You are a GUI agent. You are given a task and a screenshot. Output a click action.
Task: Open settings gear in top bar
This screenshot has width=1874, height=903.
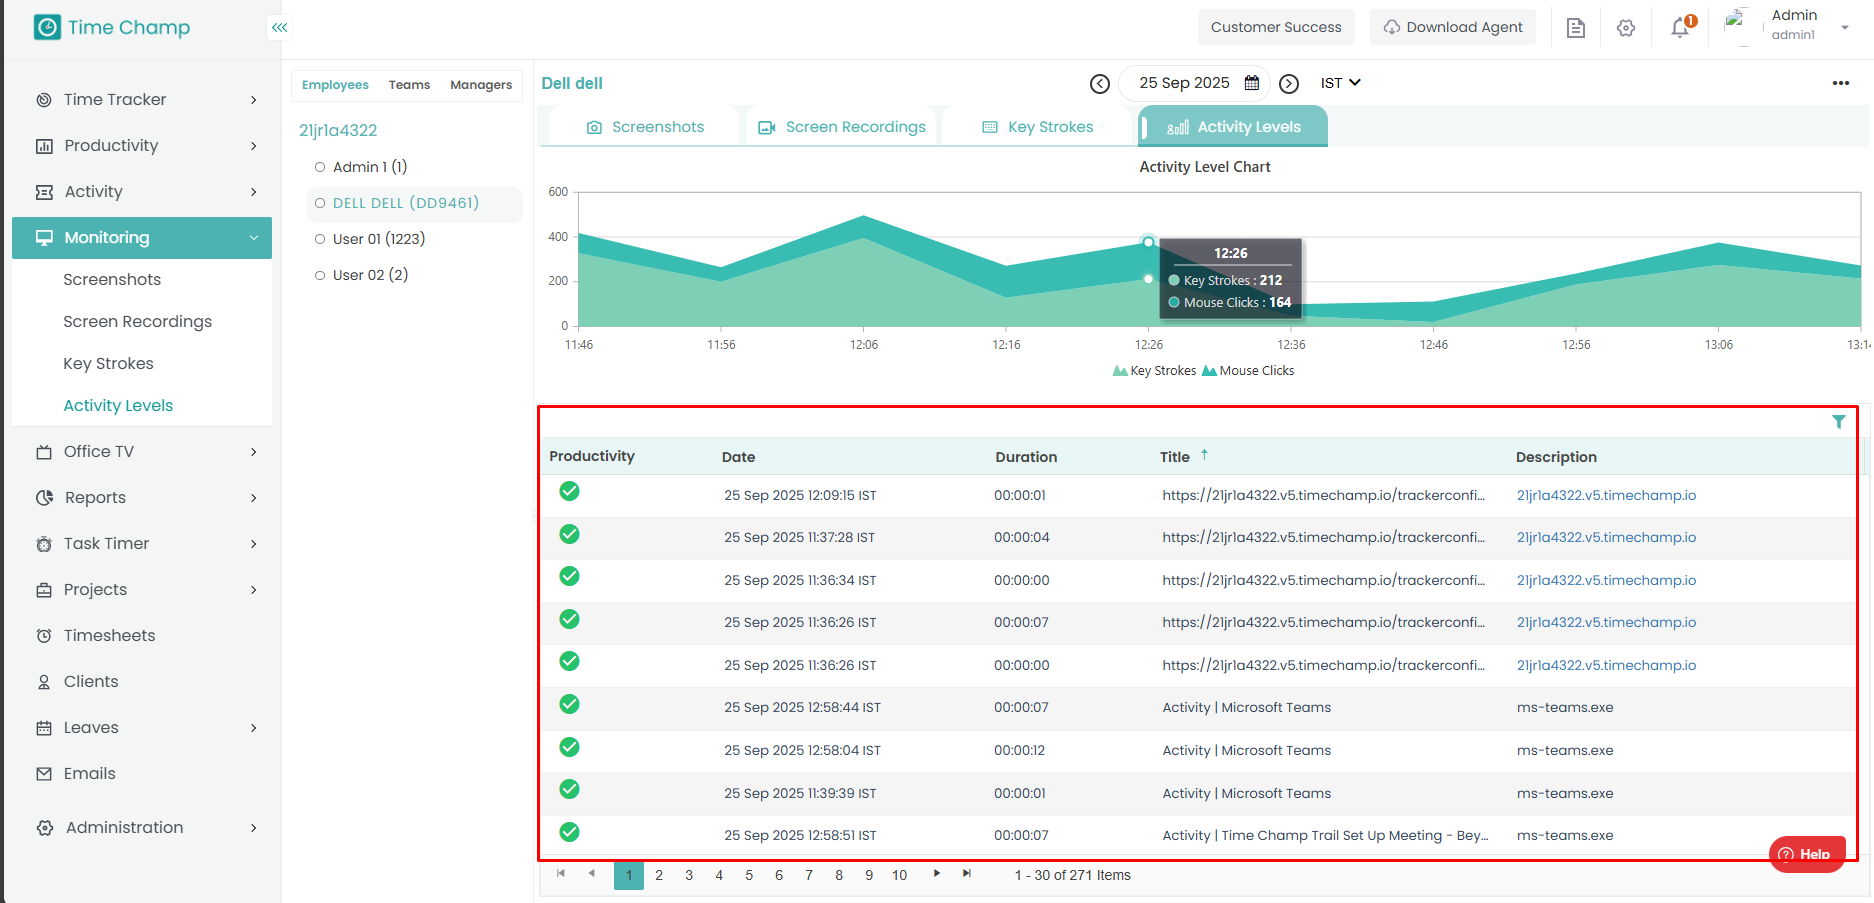(x=1626, y=28)
